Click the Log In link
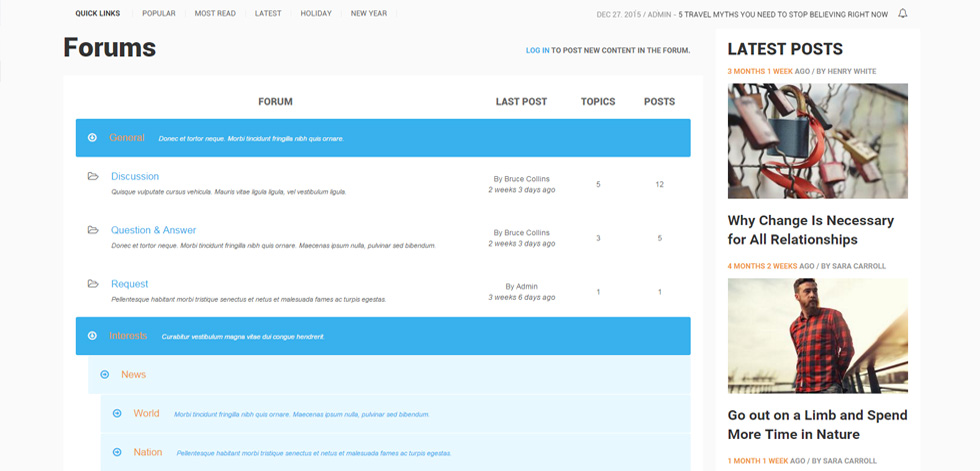Viewport: 980px width, 471px height. pyautogui.click(x=538, y=51)
